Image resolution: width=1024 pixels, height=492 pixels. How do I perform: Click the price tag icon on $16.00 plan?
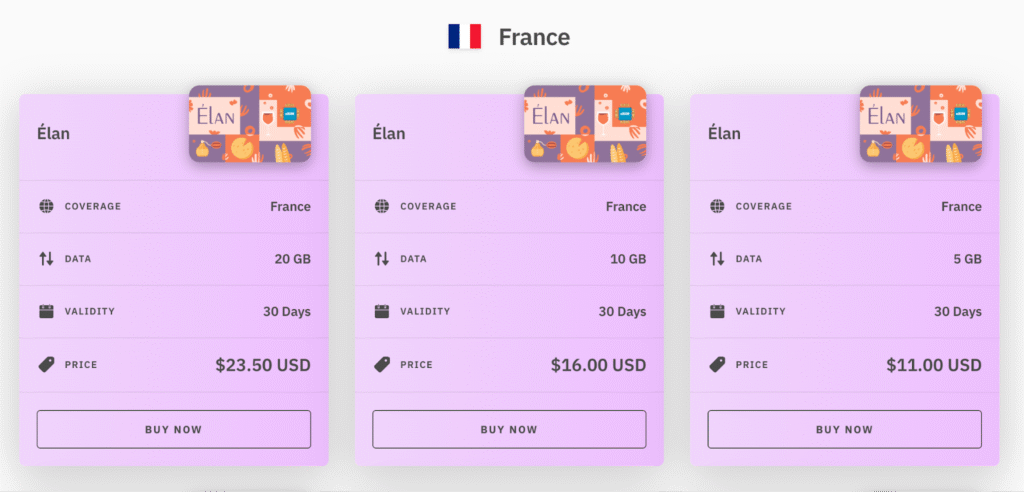[x=381, y=365]
